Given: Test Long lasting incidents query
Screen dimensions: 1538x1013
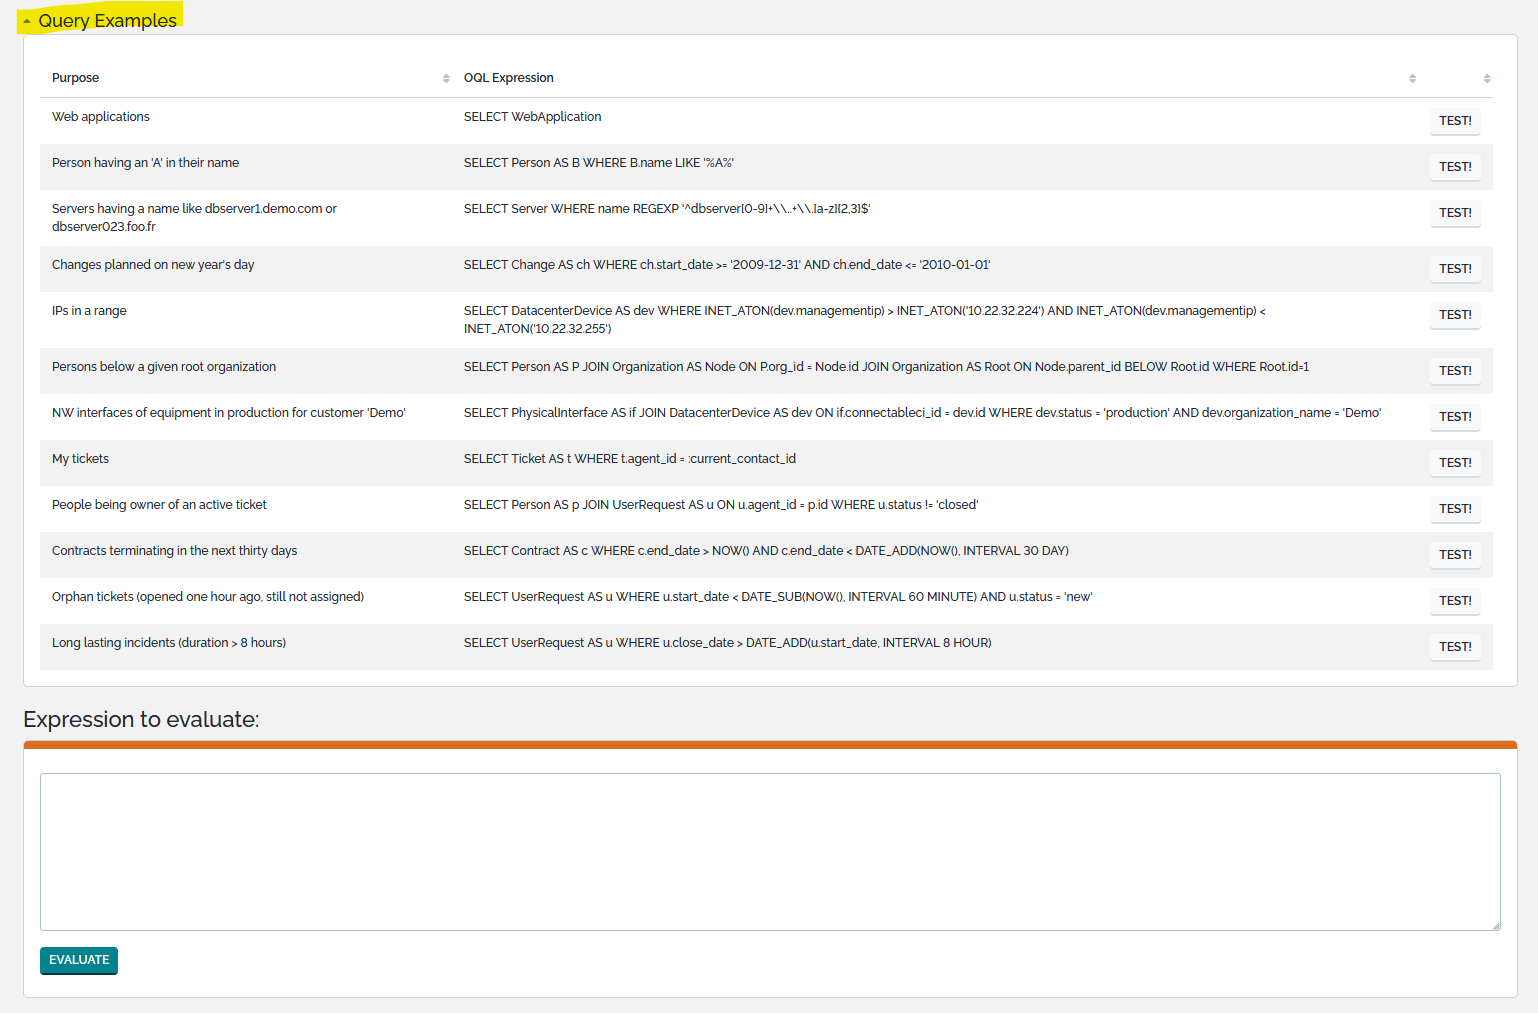Looking at the screenshot, I should point(1454,647).
